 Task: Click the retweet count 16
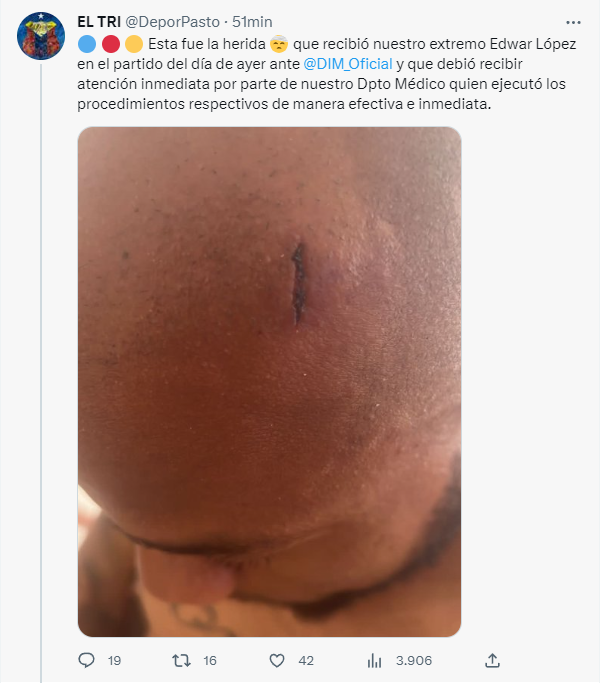click(210, 661)
